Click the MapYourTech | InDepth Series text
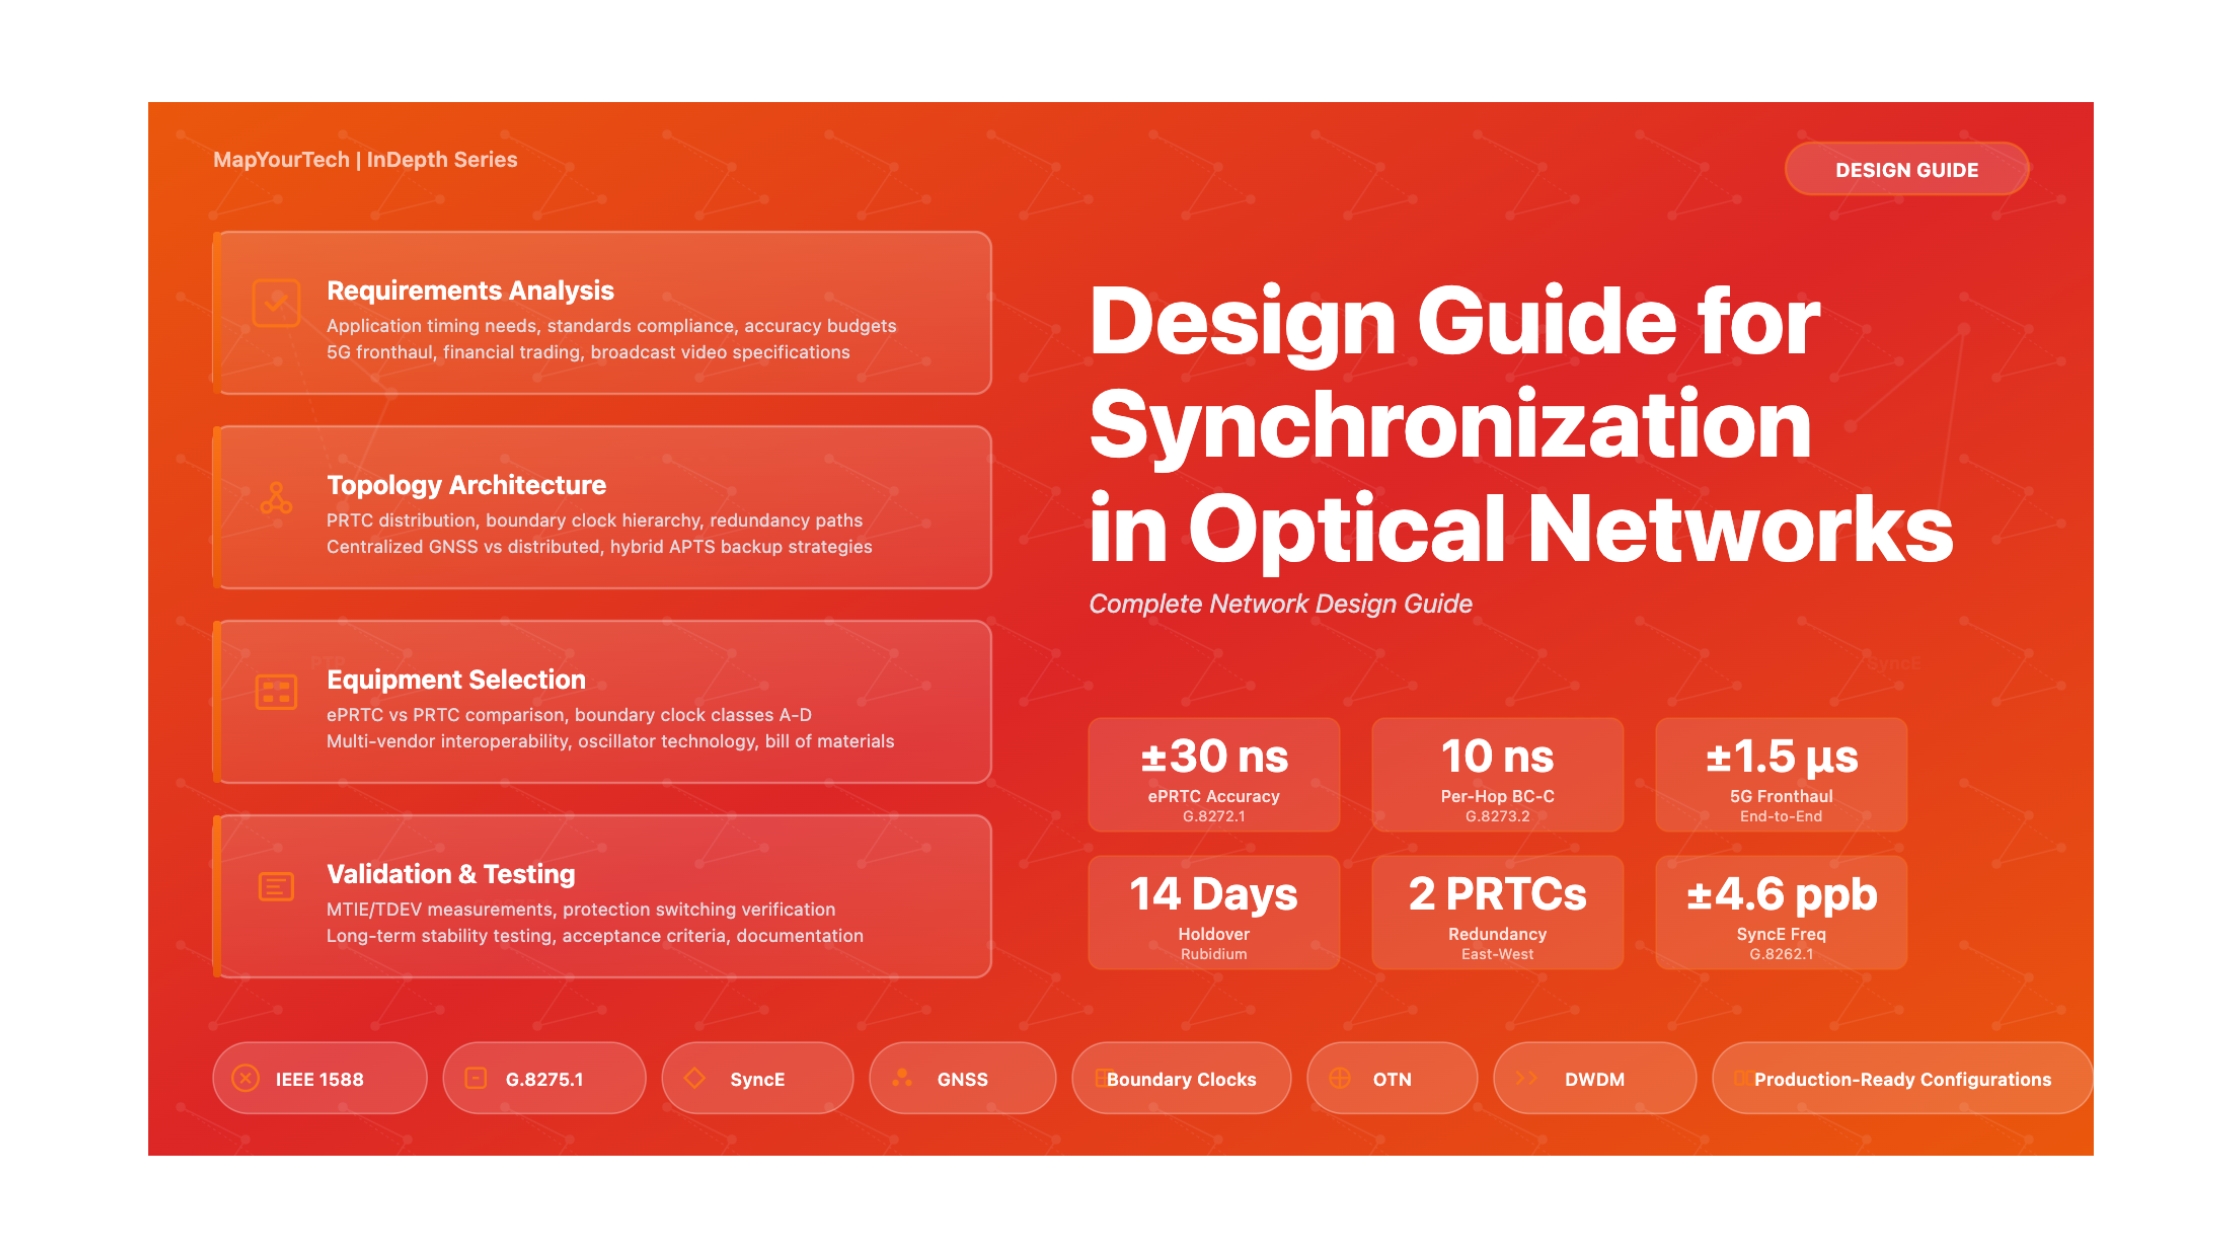The width and height of the screenshot is (2240, 1260). [365, 160]
